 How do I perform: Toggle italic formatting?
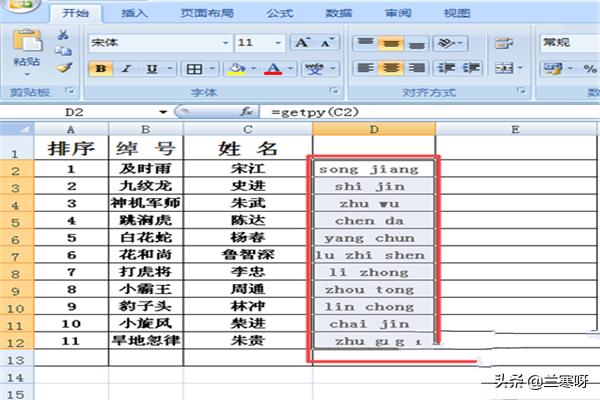tap(127, 69)
